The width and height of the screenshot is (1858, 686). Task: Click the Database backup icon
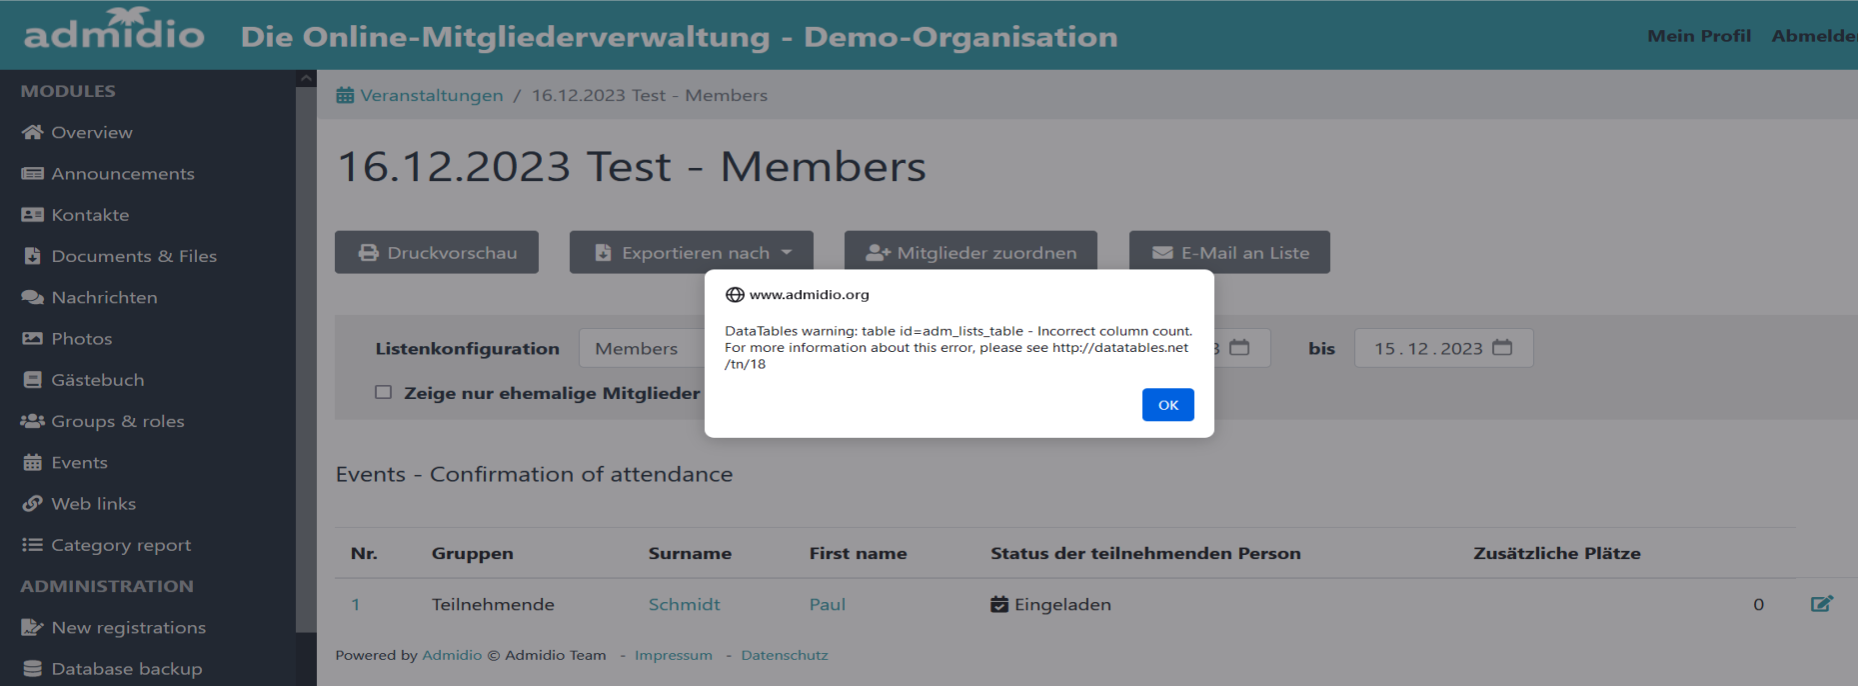click(32, 669)
